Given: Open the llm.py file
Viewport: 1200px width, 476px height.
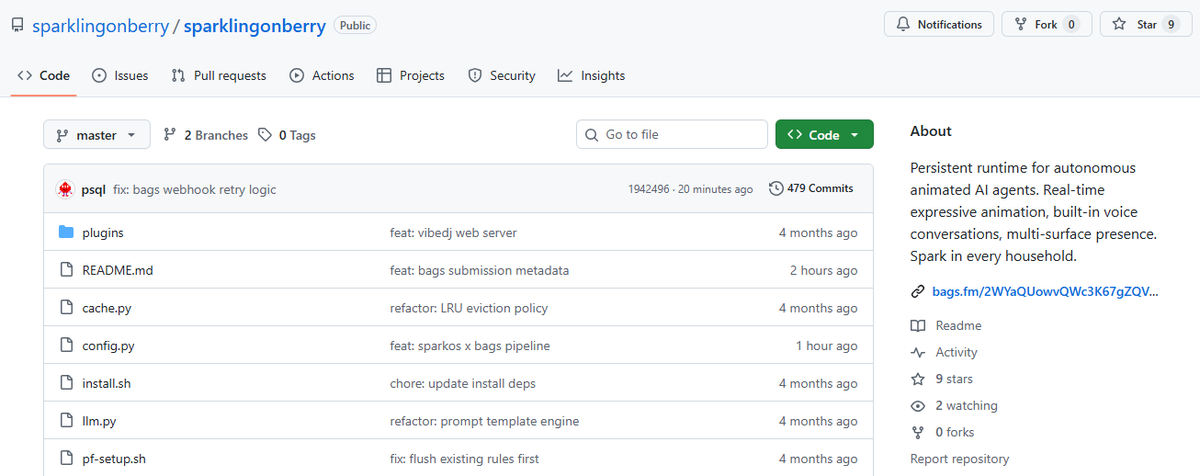Looking at the screenshot, I should click(99, 421).
